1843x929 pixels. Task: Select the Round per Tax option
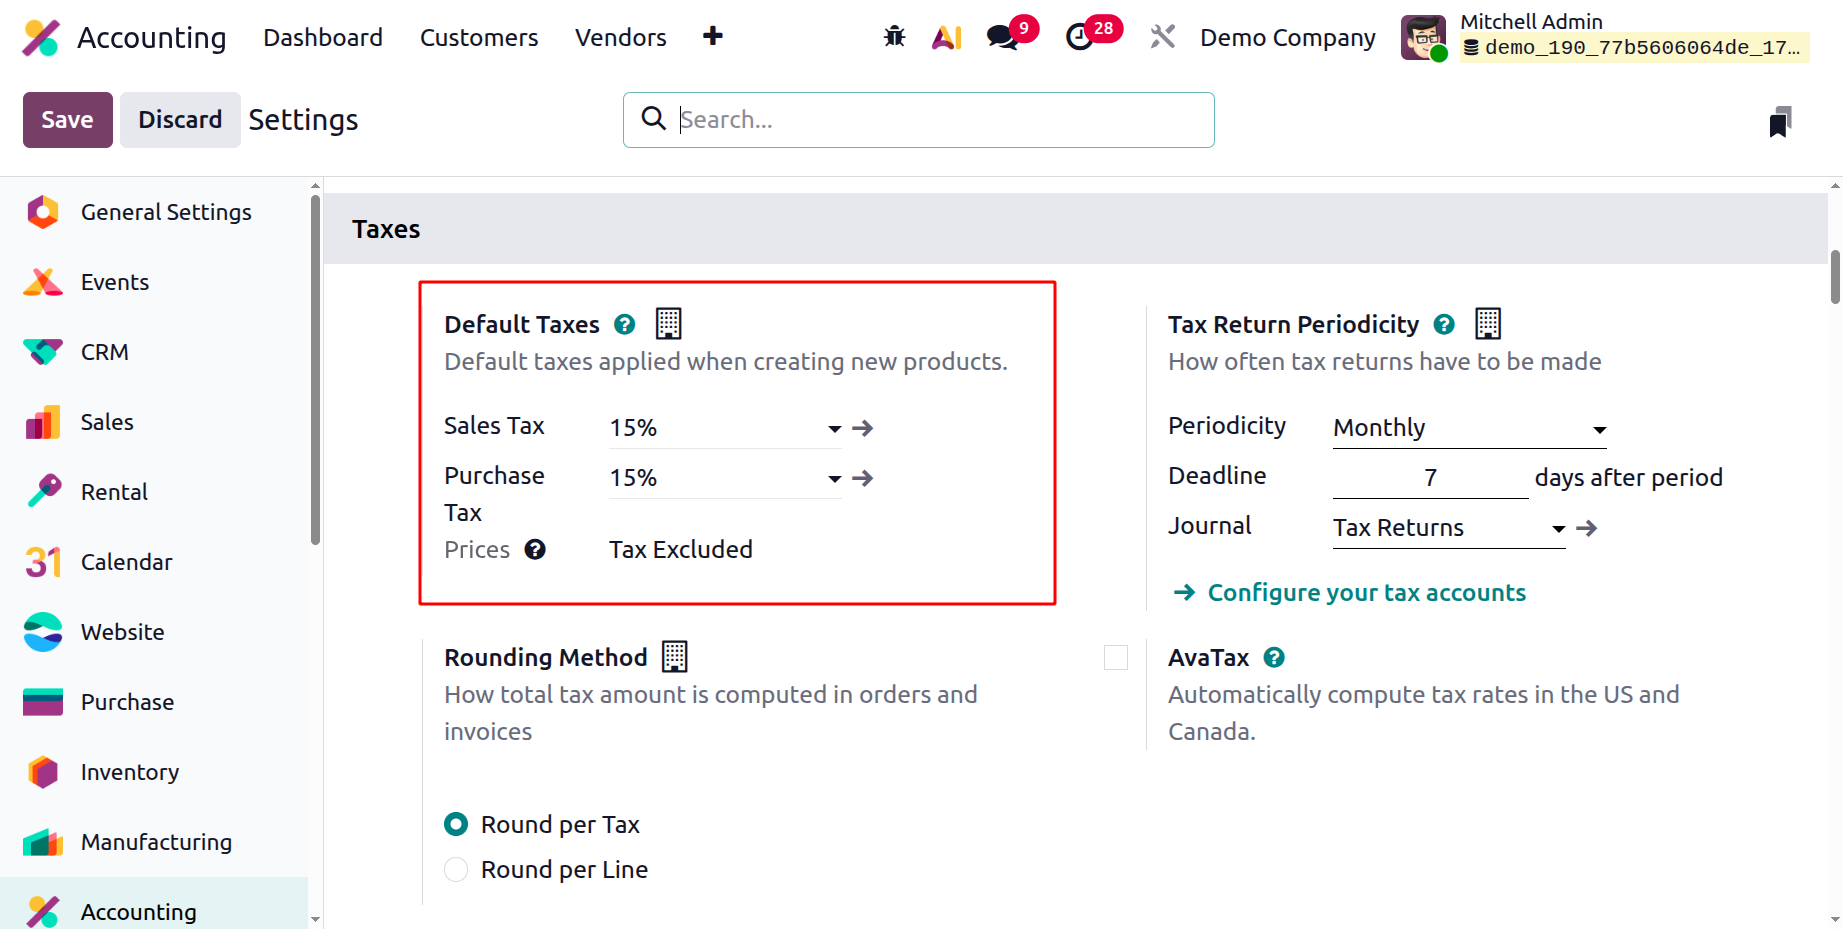tap(456, 824)
